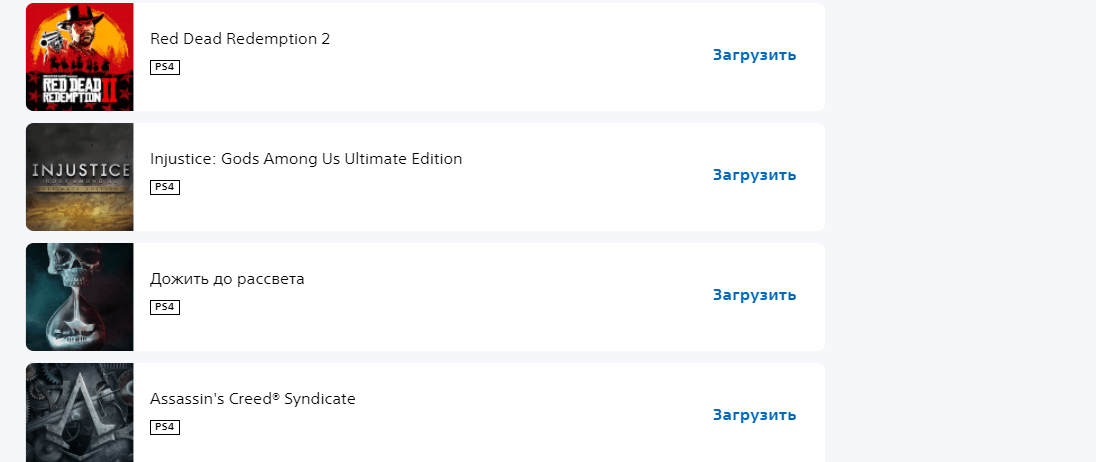Screen dimensions: 1096x462
Task: Open the Assassin's Creed® Syndicate title text
Action: (253, 399)
